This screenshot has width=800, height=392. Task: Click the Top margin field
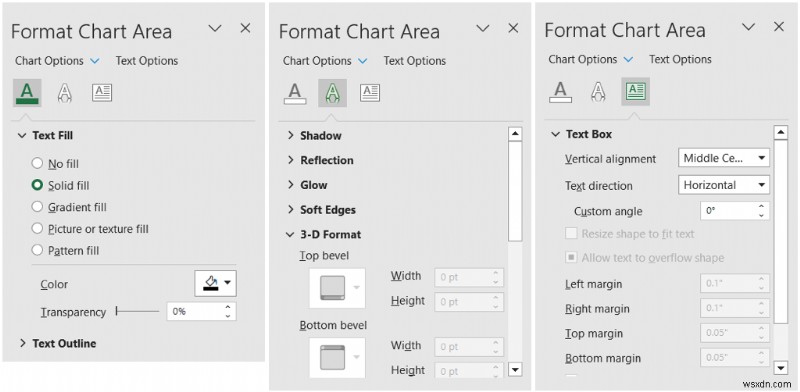click(735, 333)
